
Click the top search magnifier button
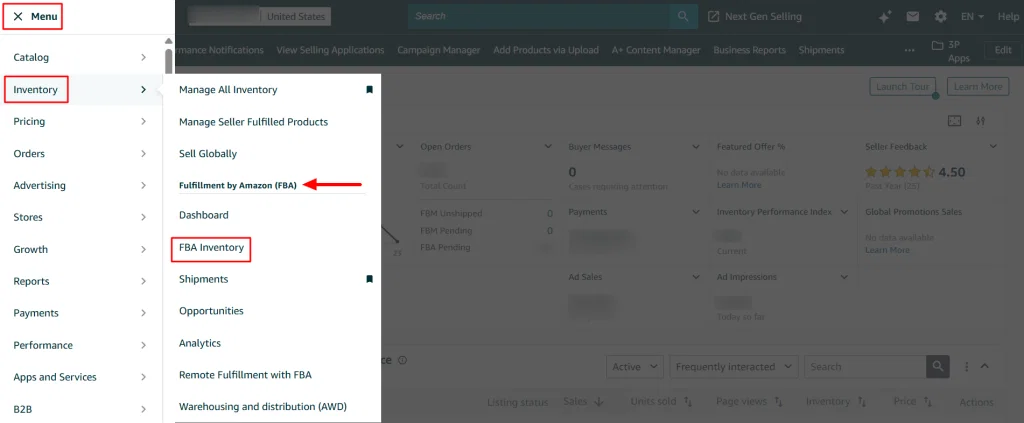click(x=683, y=16)
